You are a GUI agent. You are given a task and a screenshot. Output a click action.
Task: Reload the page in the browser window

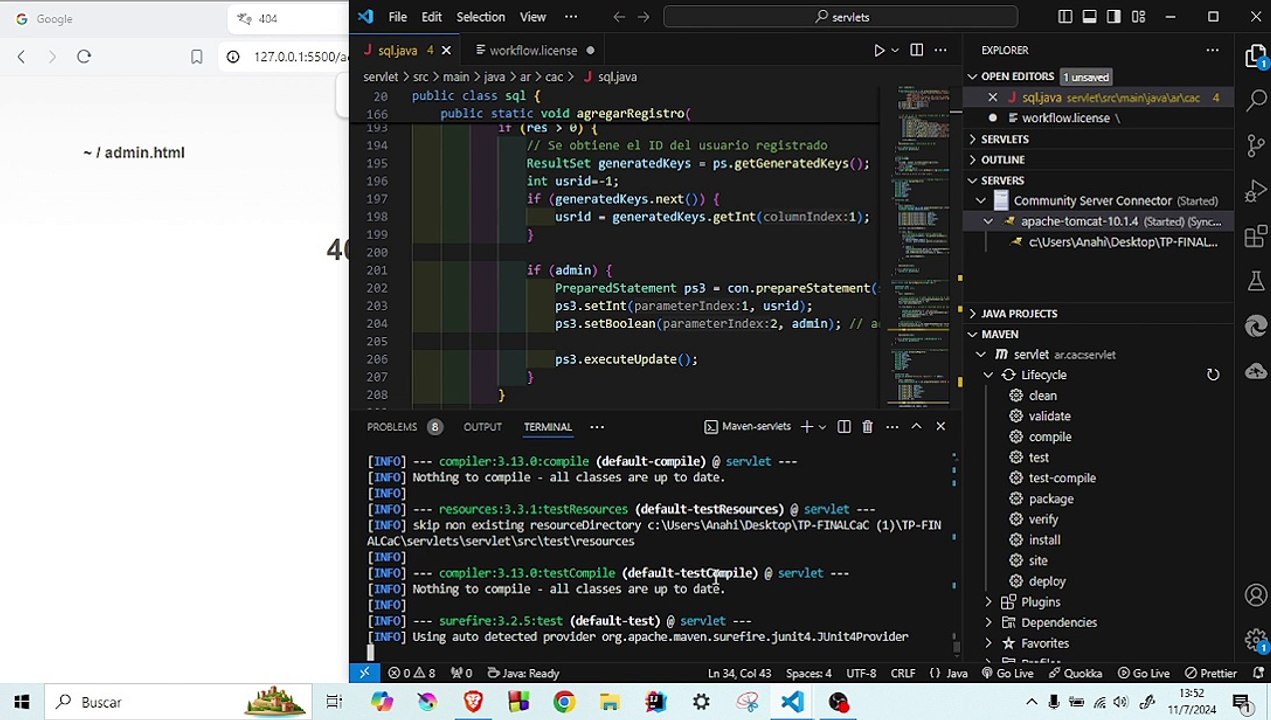84,57
